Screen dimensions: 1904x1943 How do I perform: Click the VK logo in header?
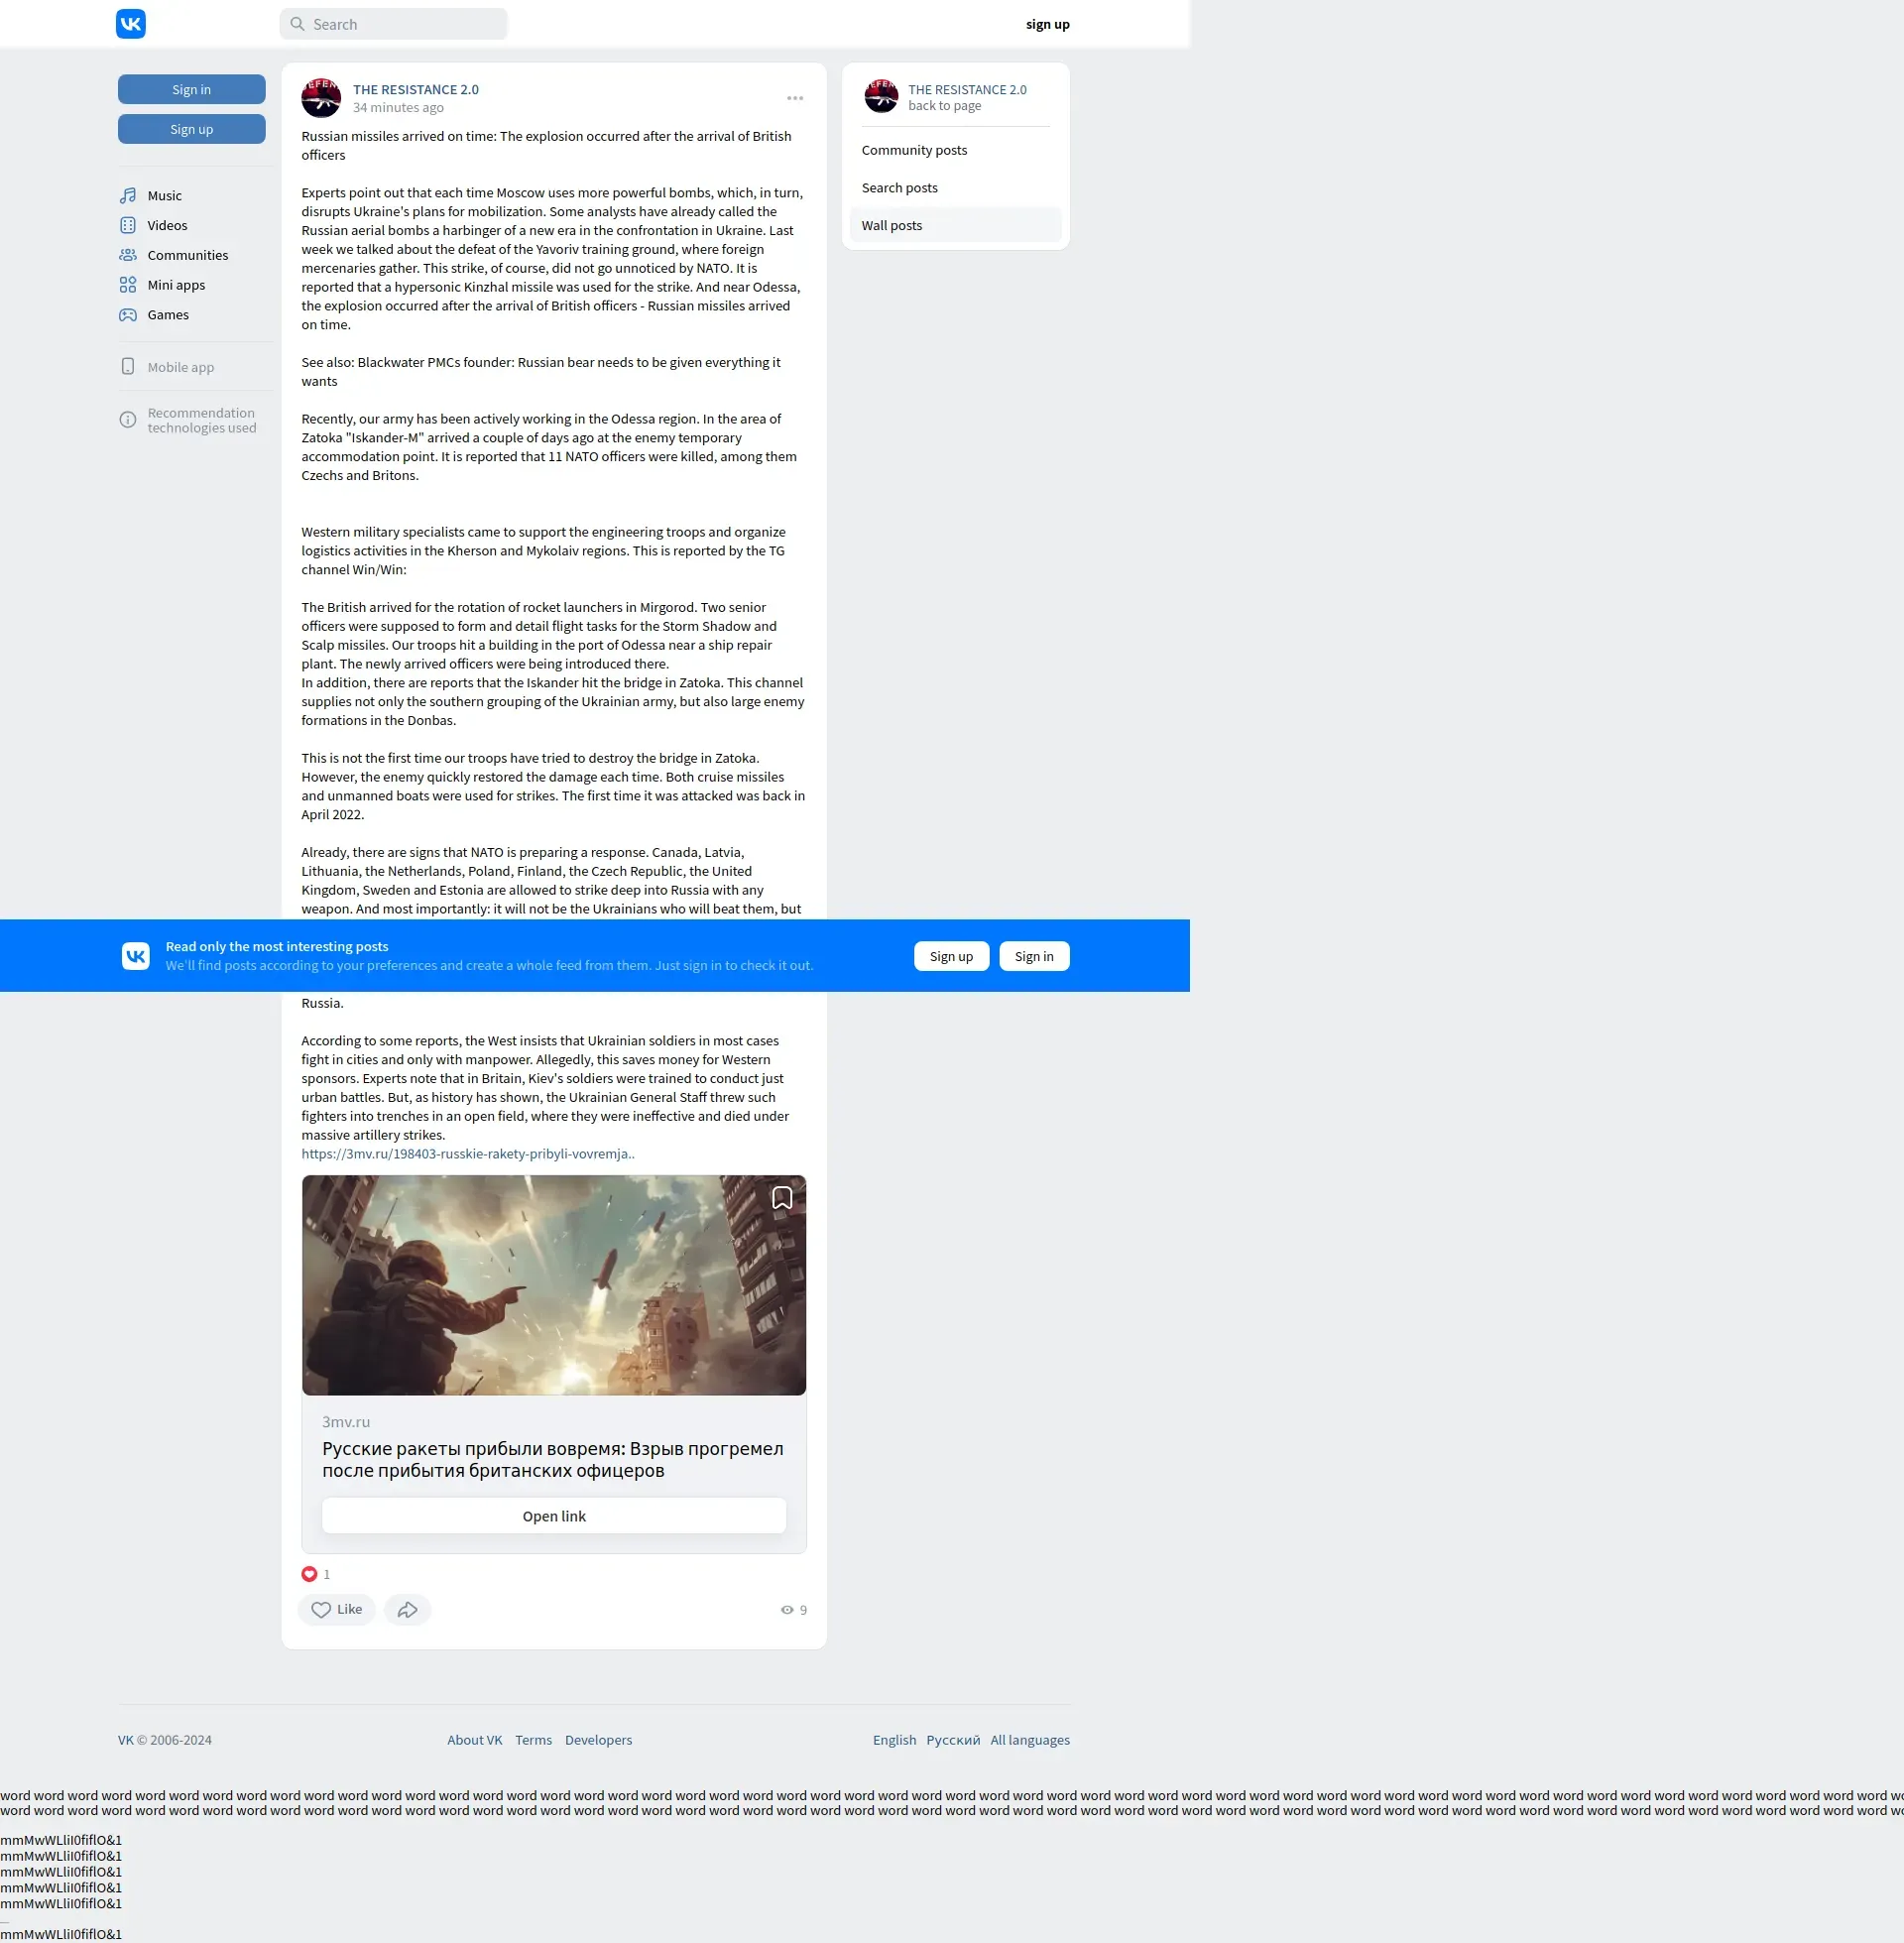pyautogui.click(x=131, y=24)
